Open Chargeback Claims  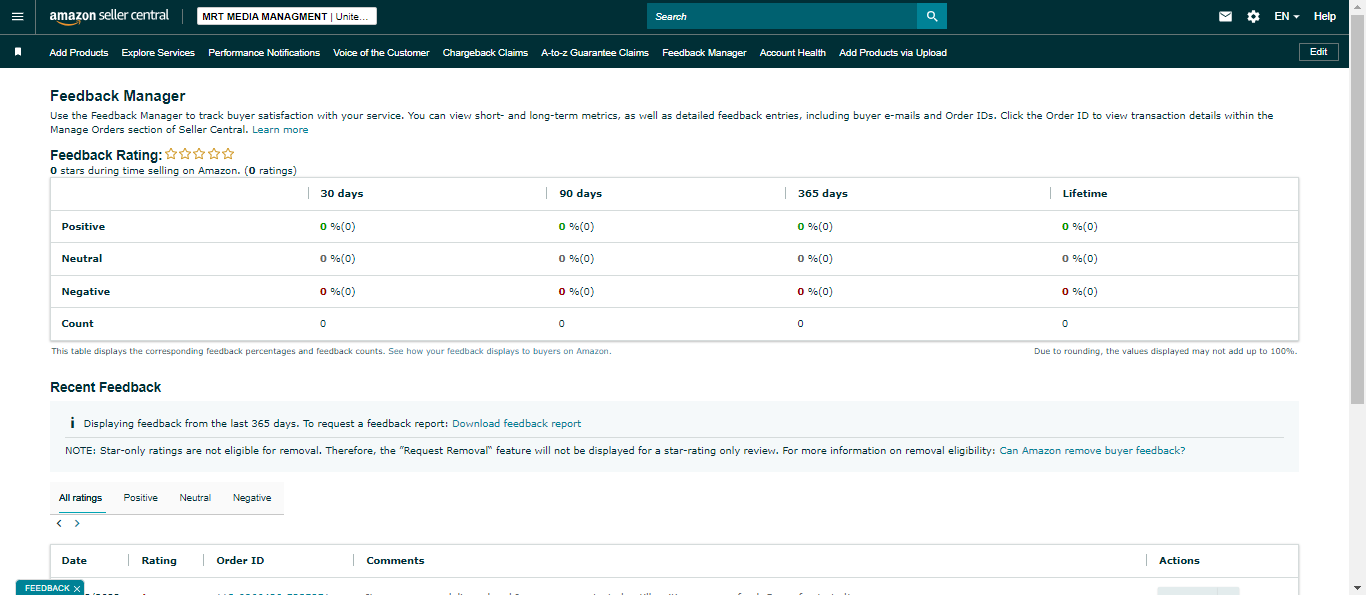[x=485, y=53]
